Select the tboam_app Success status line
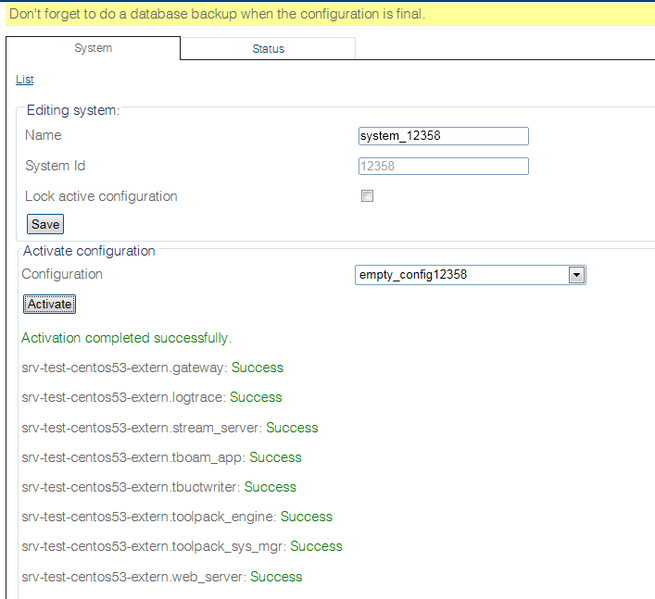The height and width of the screenshot is (599, 655). (161, 457)
